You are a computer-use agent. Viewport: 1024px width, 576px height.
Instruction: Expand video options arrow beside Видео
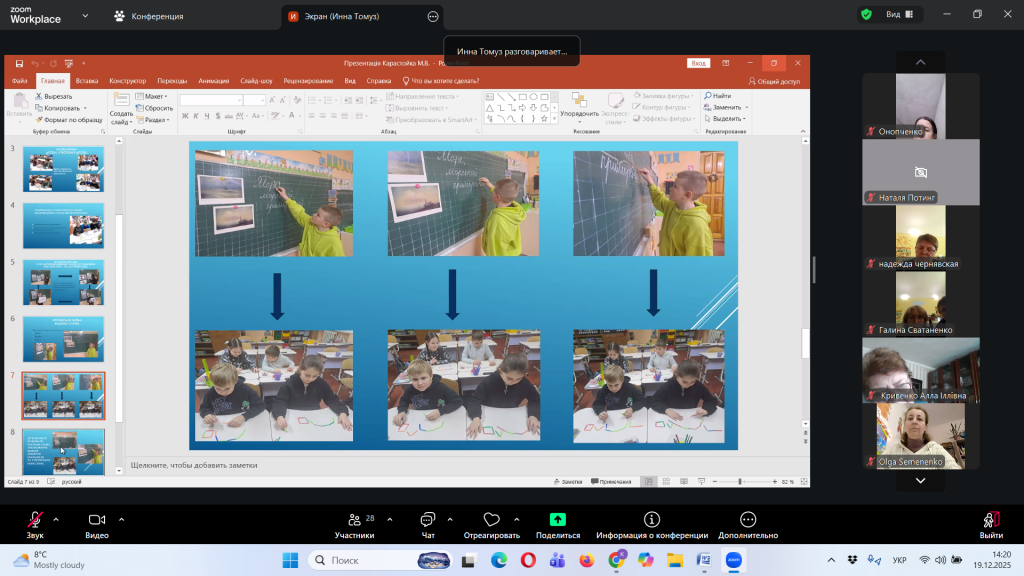(x=121, y=519)
